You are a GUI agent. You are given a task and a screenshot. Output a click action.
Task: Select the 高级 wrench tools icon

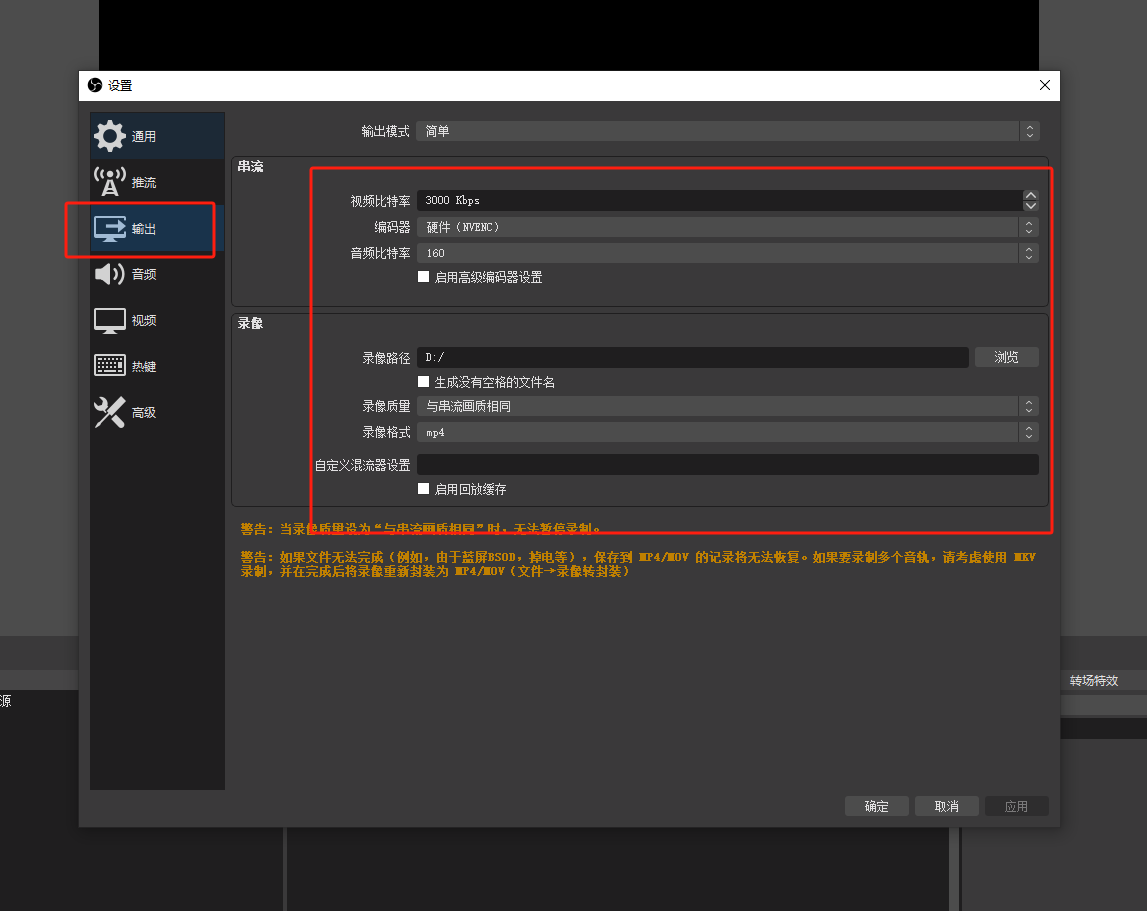pyautogui.click(x=110, y=412)
